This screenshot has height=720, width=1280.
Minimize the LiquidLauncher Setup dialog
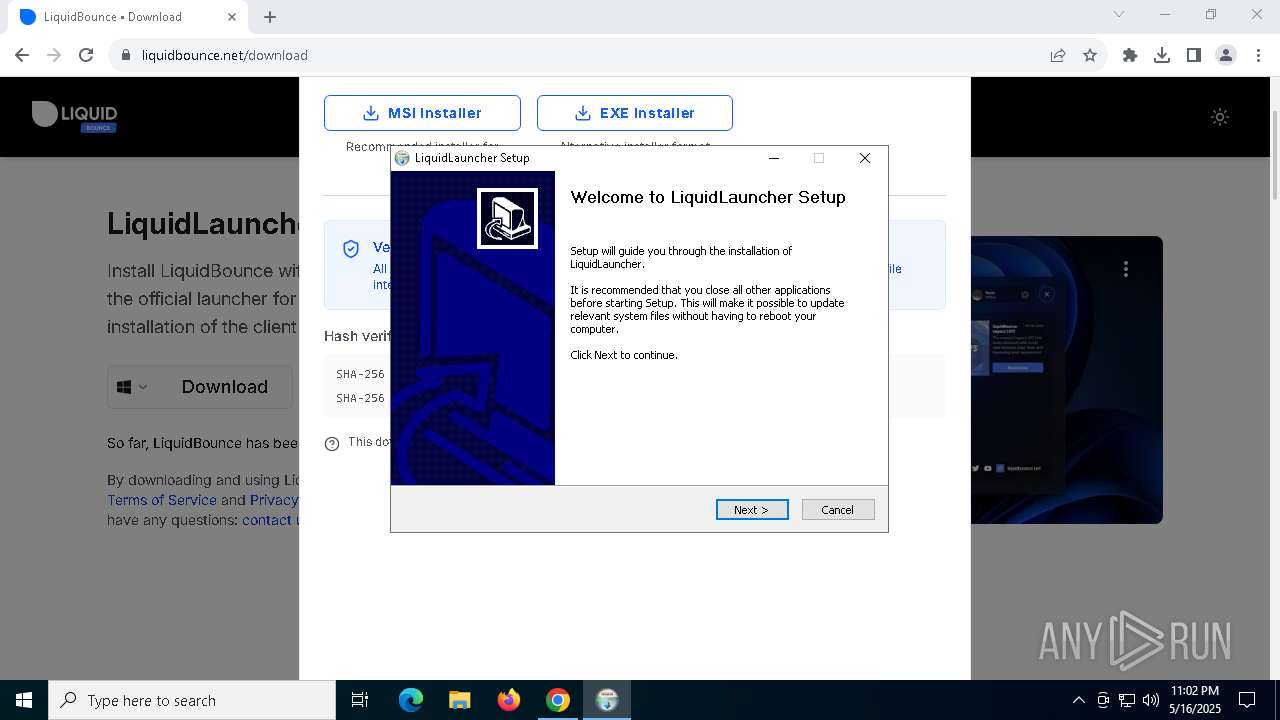coord(773,158)
